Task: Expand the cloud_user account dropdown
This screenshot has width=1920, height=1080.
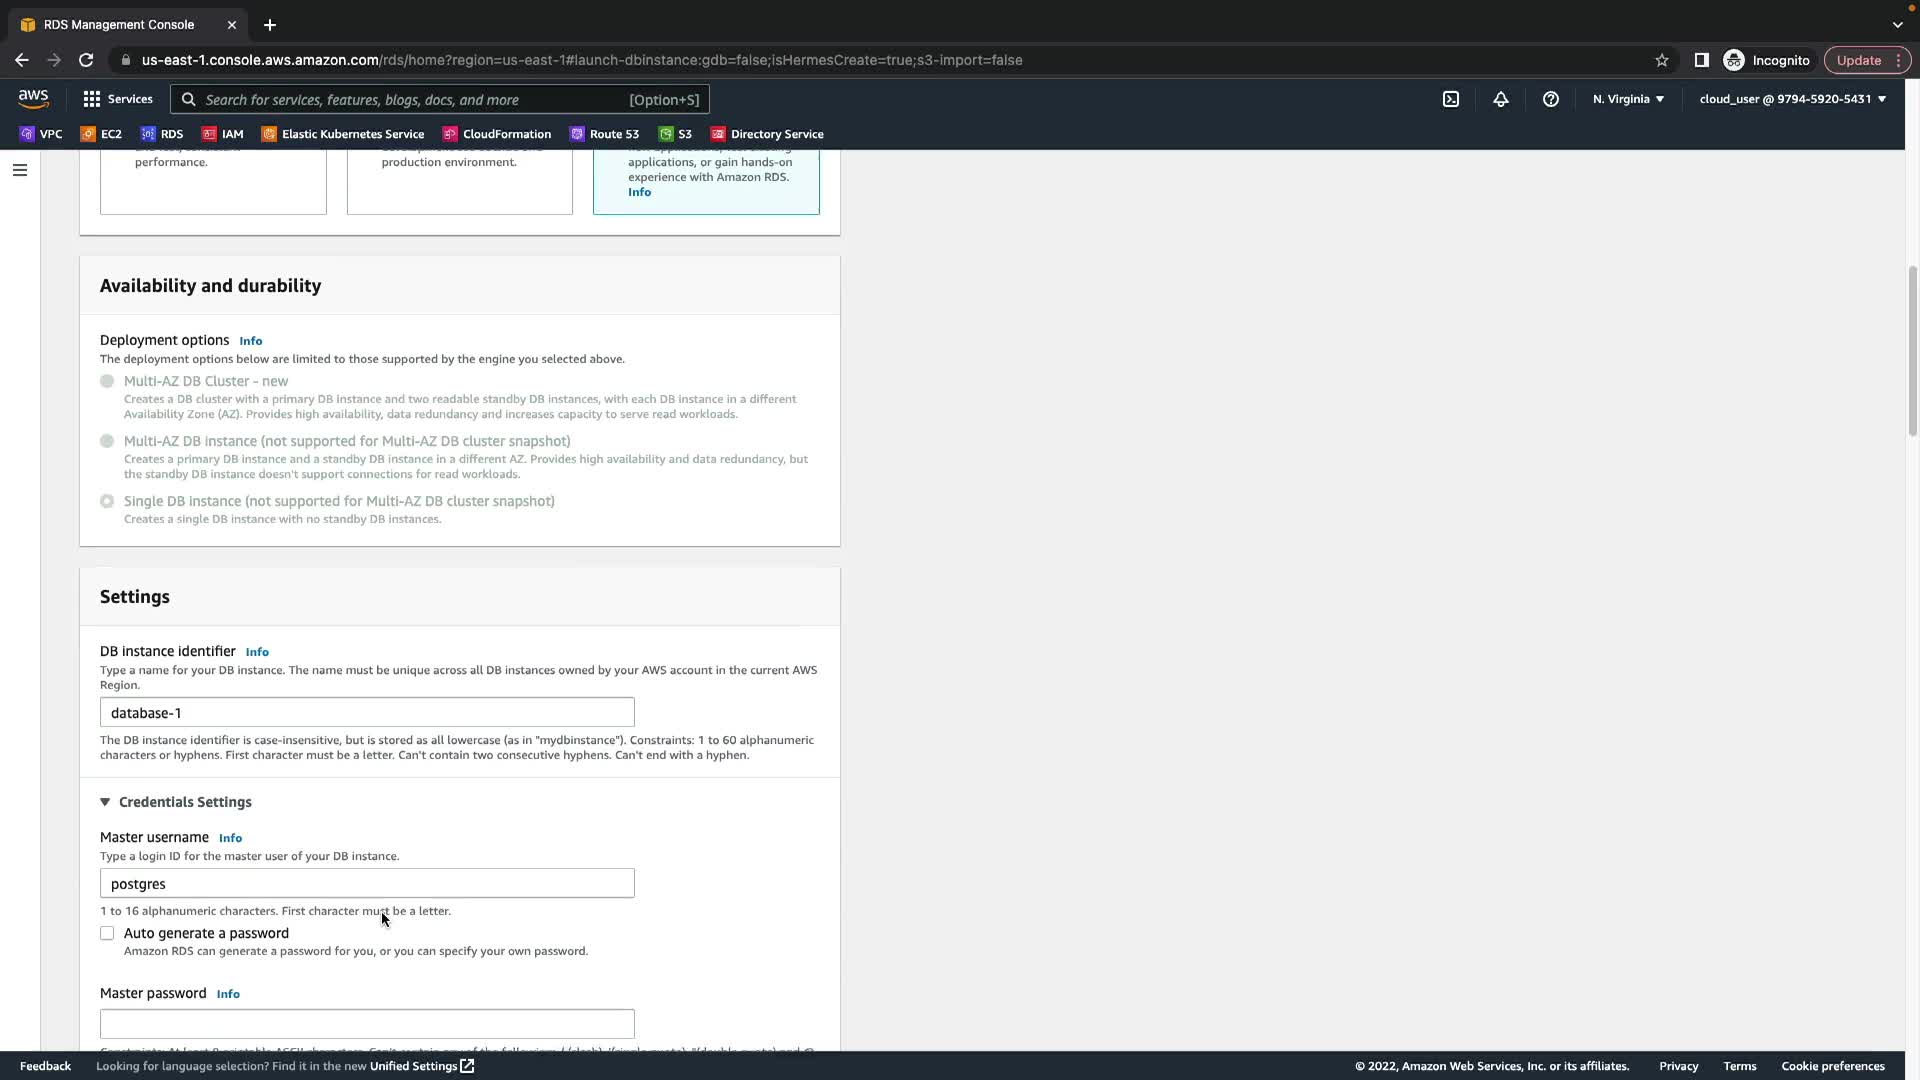Action: point(1791,99)
